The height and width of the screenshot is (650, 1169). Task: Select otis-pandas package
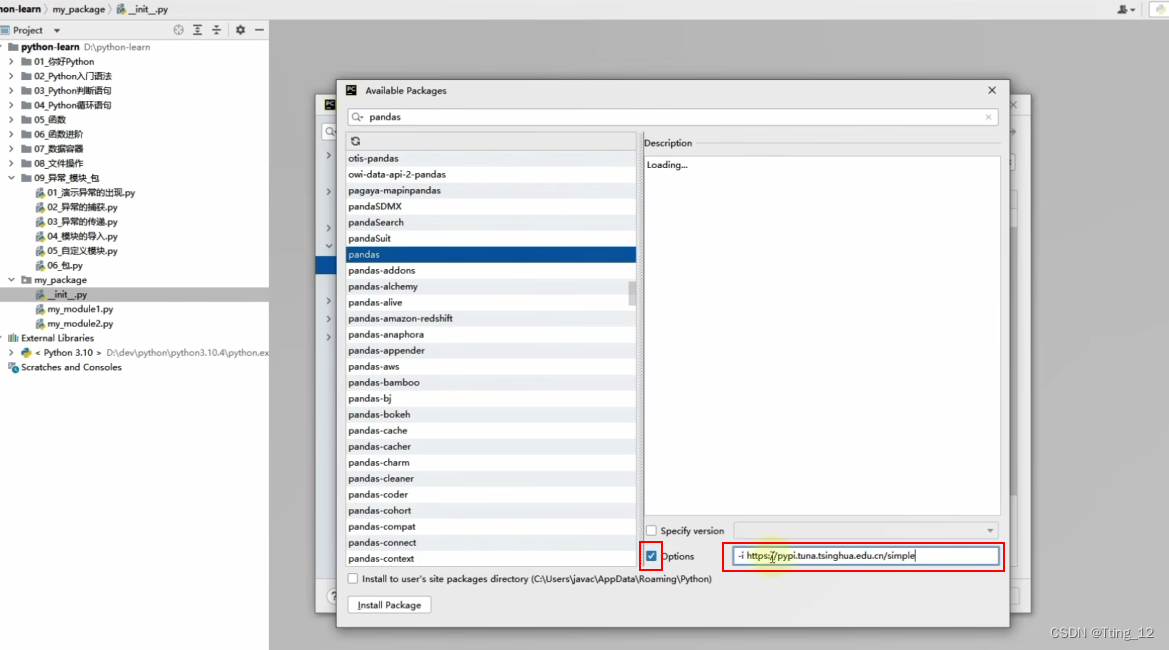491,159
